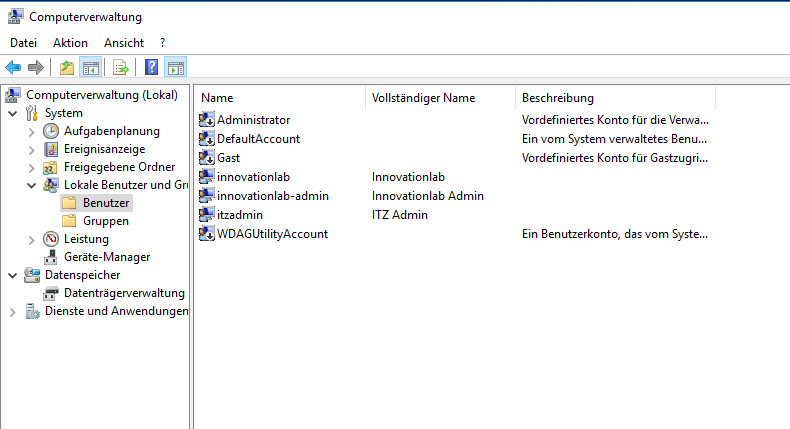Click the blue Back arrow in toolbar
This screenshot has width=790, height=429.
[x=13, y=68]
